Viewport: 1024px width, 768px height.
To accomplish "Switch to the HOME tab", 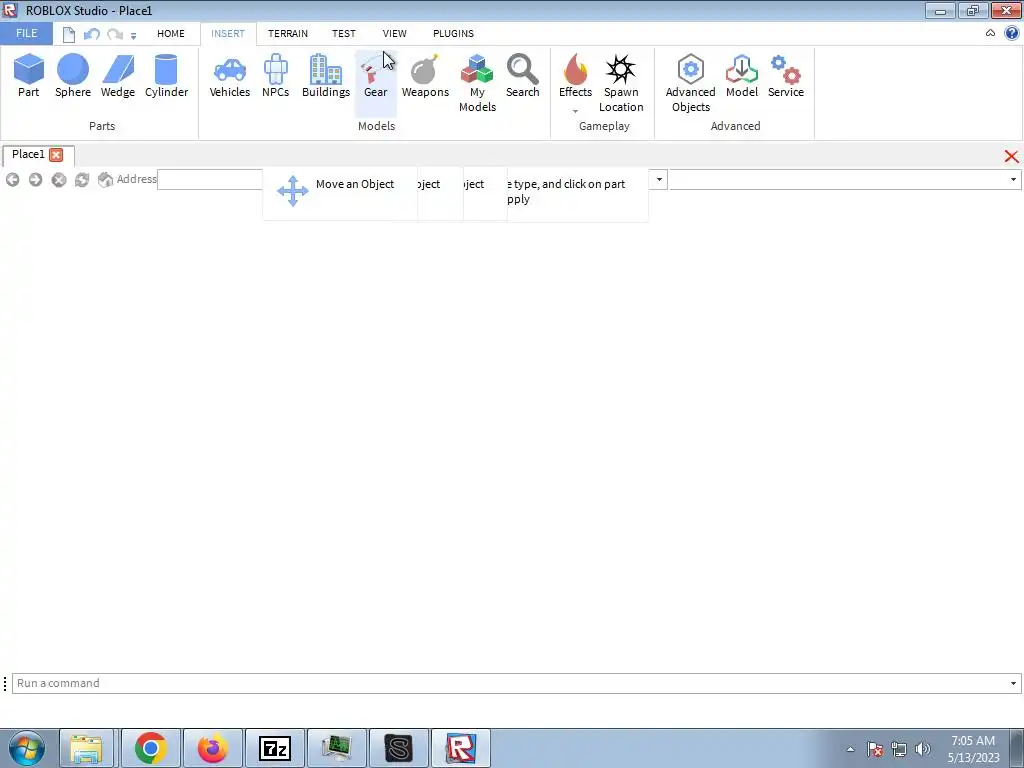I will point(170,33).
